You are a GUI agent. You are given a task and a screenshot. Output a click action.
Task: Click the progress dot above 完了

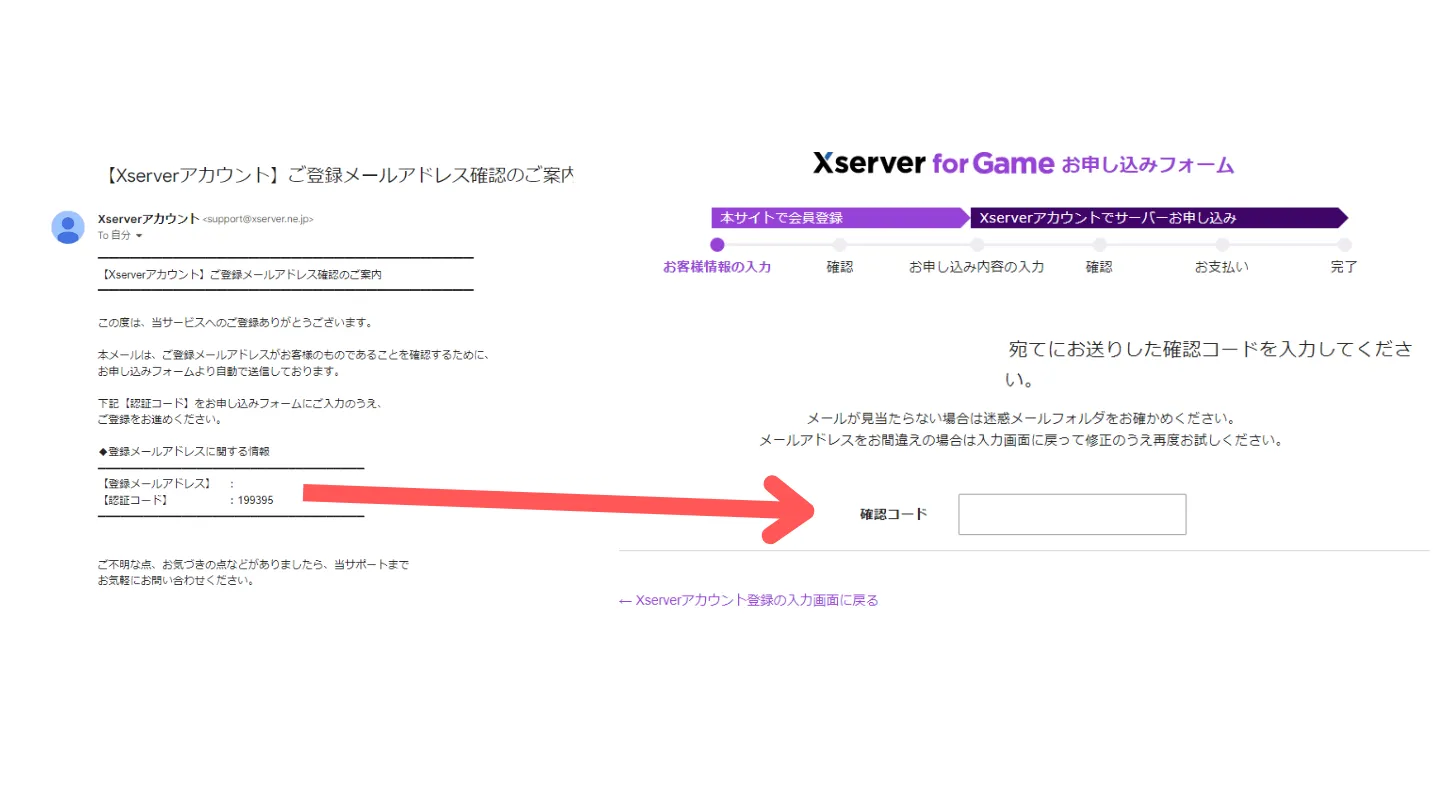[1344, 245]
